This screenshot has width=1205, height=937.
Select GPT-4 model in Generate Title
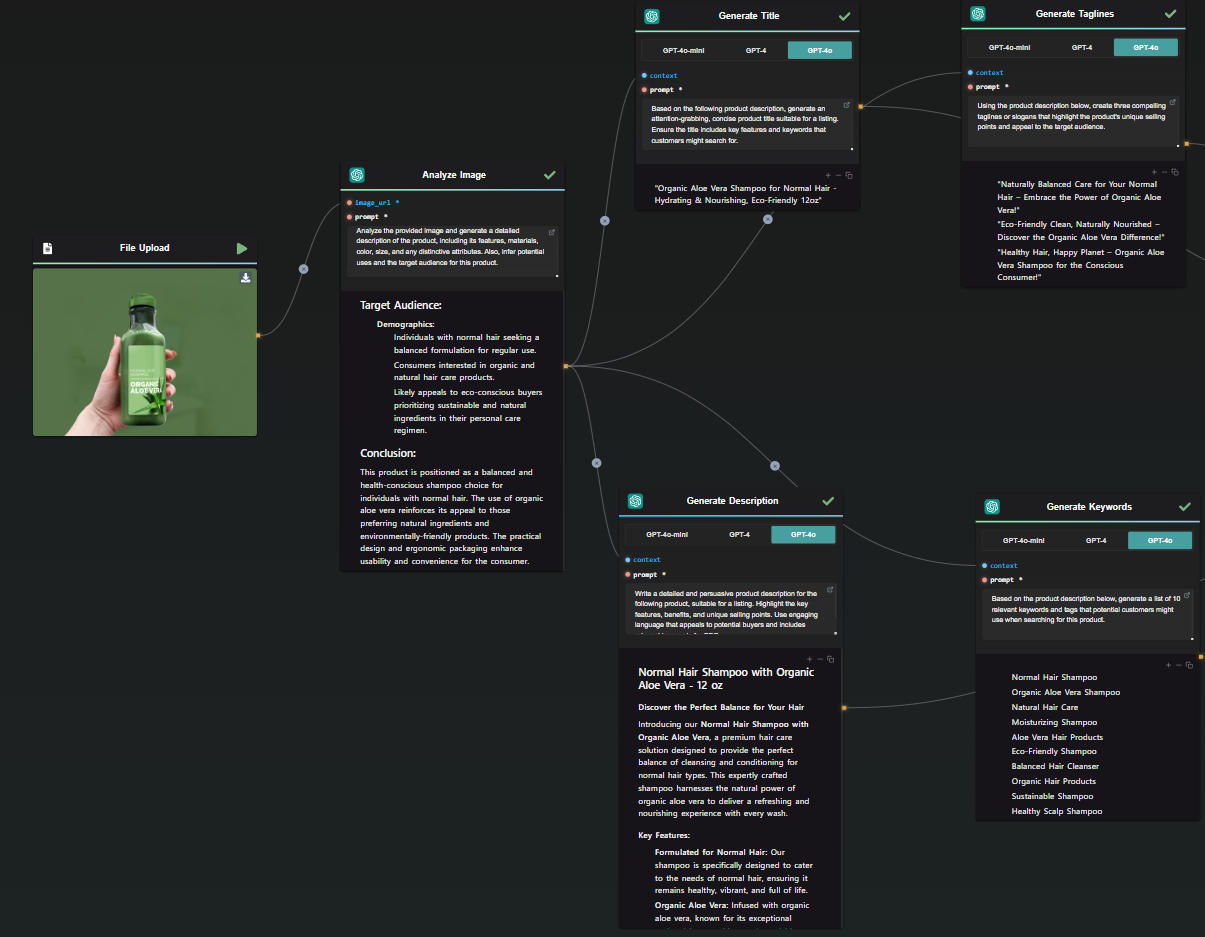tap(755, 50)
